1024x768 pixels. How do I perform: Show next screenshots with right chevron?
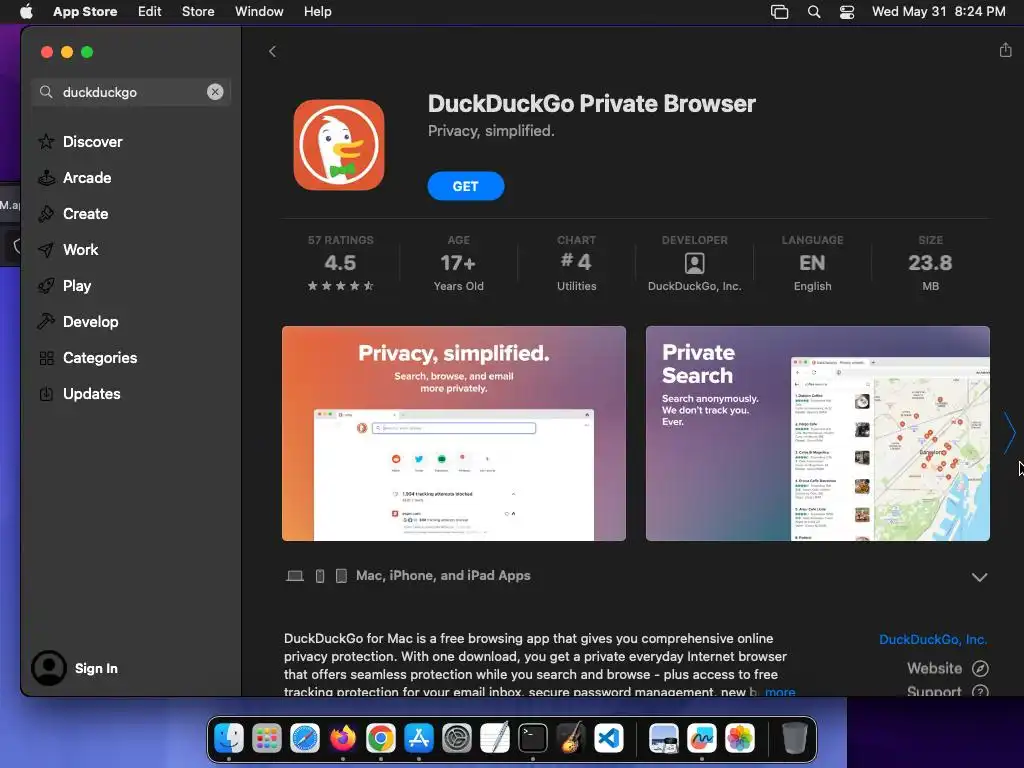tap(1010, 433)
